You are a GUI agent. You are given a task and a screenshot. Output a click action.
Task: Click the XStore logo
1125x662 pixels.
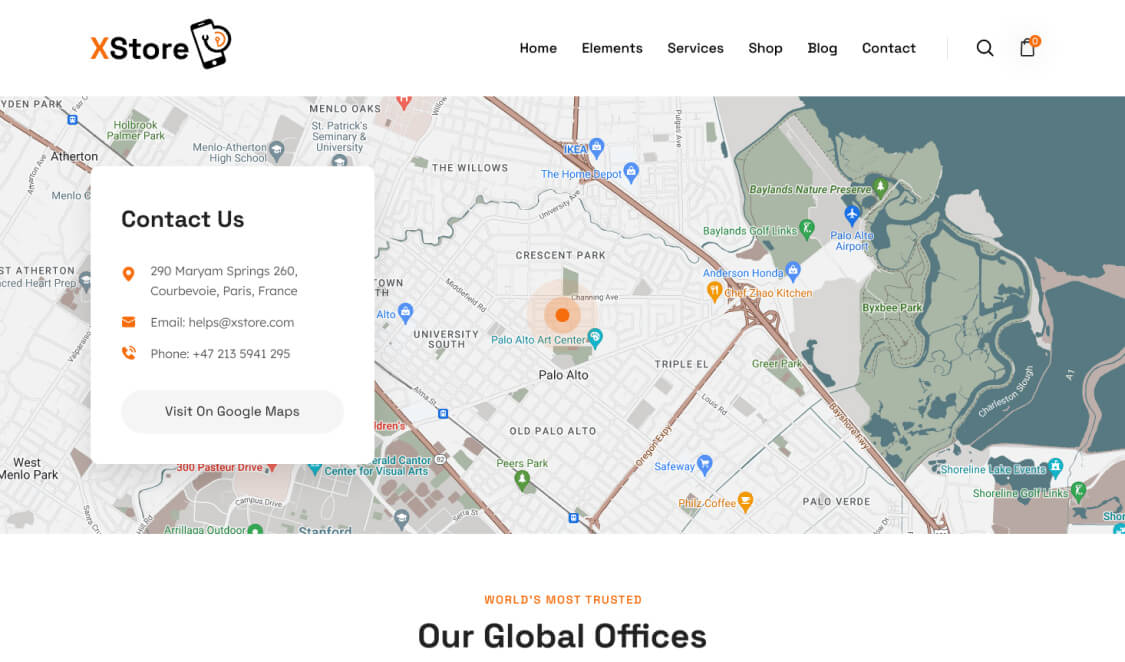click(161, 44)
